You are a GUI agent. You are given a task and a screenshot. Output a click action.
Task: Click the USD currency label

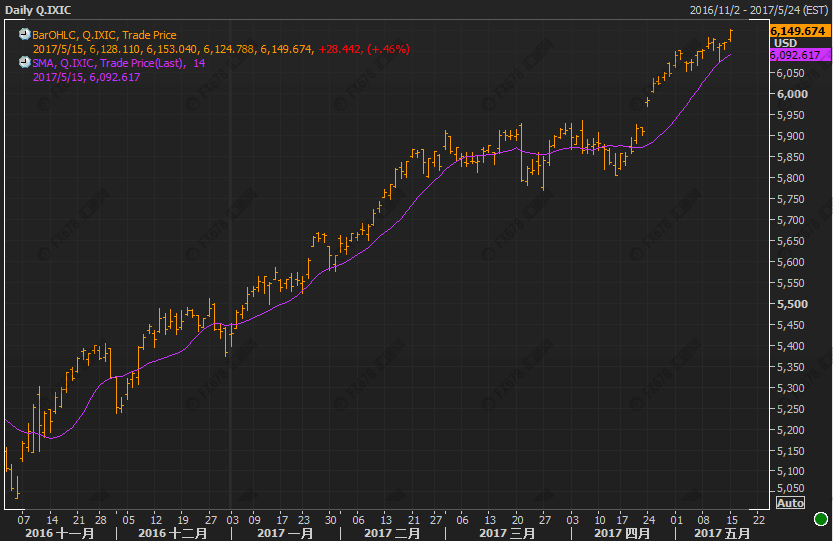(x=785, y=43)
